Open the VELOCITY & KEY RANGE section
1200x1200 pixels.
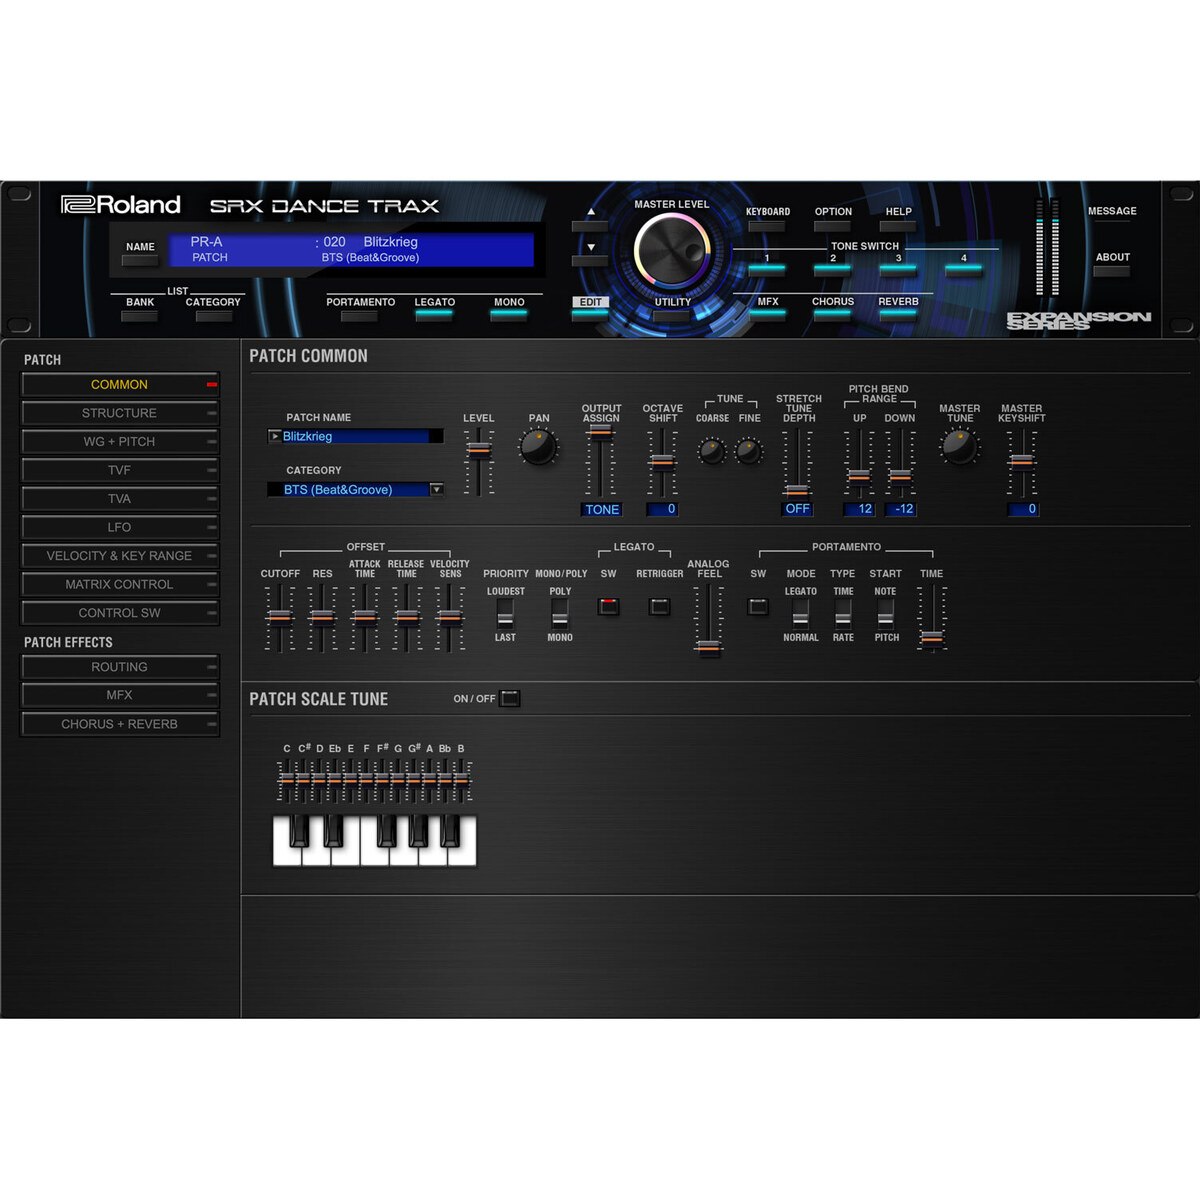(120, 555)
